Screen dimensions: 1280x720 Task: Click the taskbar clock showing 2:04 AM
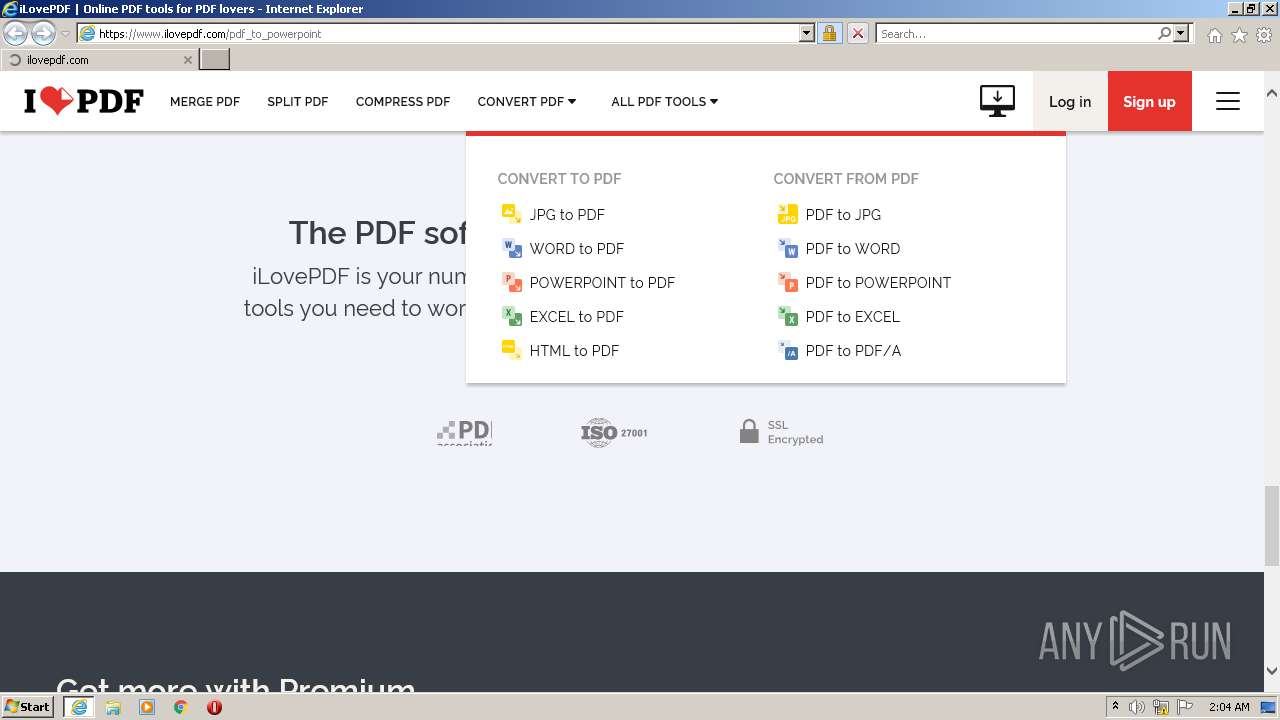[x=1229, y=707]
